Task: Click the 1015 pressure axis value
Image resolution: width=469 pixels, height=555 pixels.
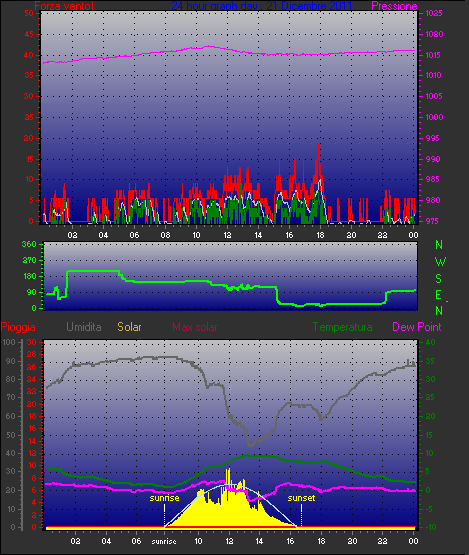Action: pos(433,55)
